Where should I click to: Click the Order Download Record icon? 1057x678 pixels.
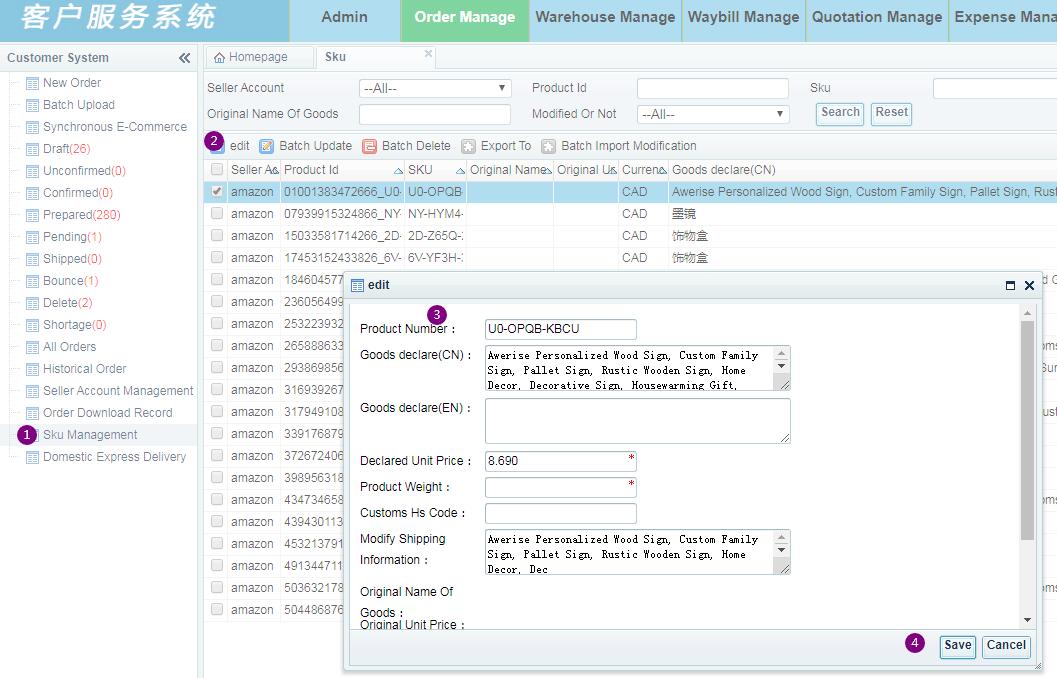32,413
